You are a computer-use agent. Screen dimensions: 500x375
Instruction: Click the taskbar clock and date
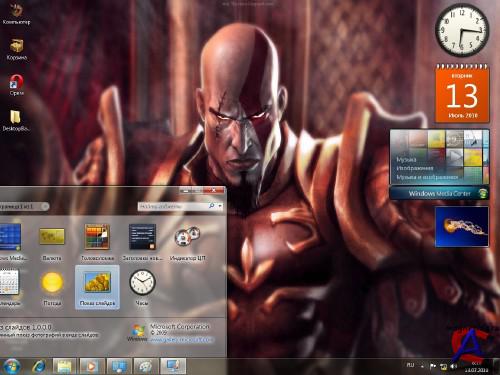click(477, 367)
